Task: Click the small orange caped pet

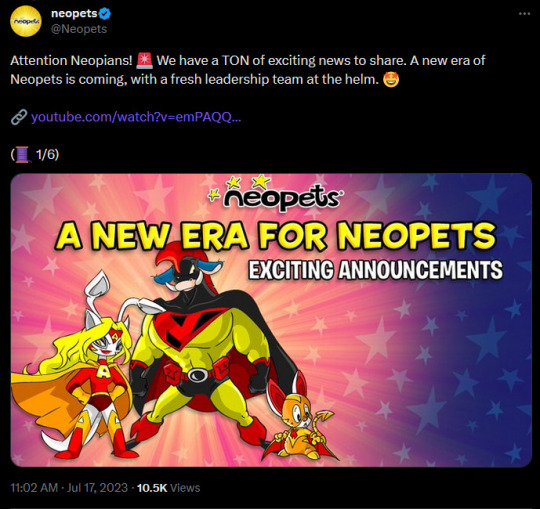Action: 301,420
